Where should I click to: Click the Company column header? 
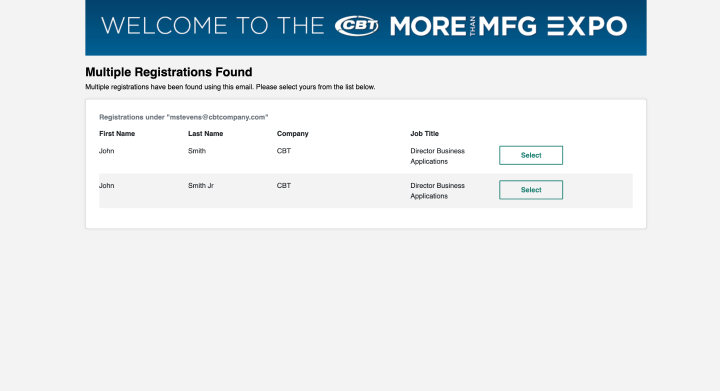[x=292, y=134]
